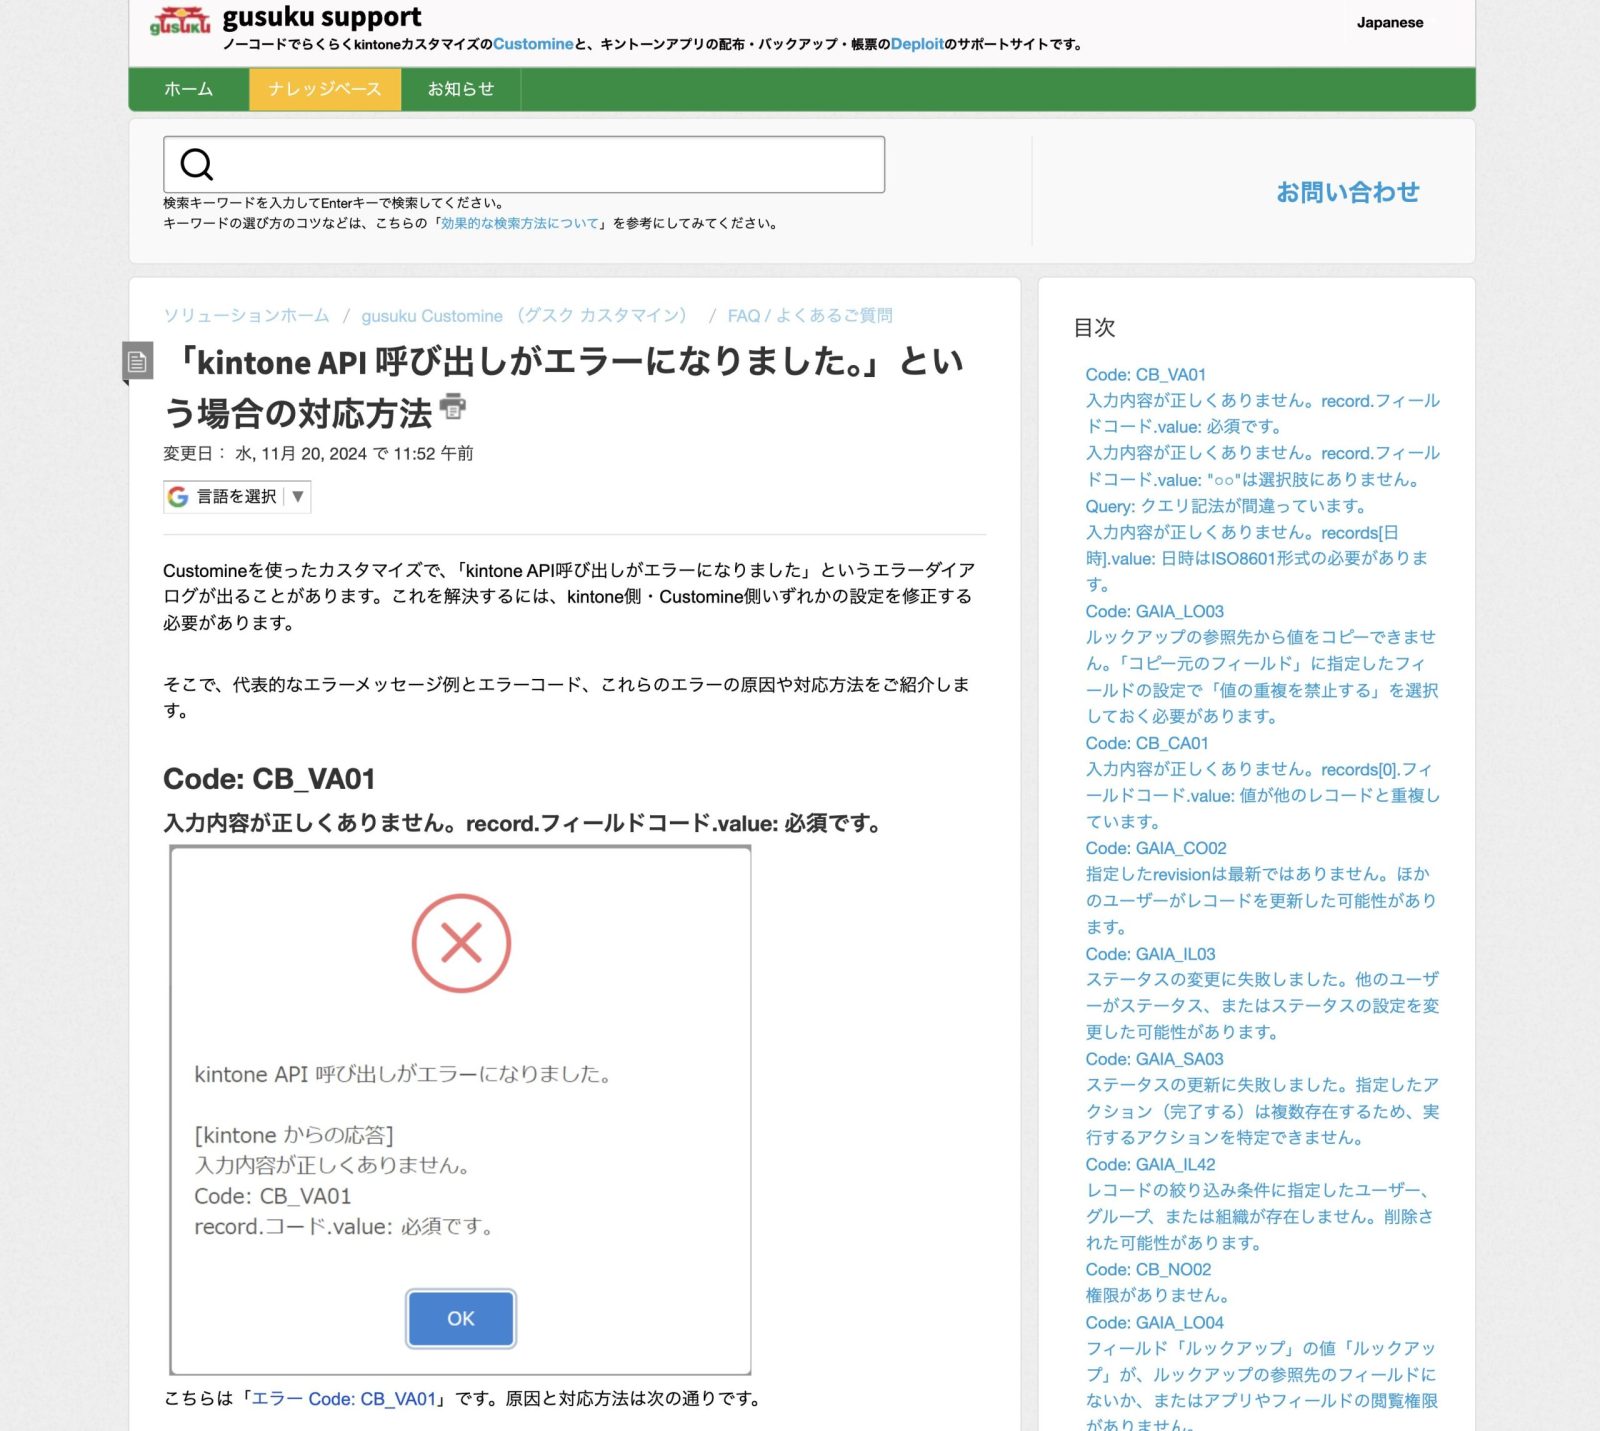Jump to Code: CB_NO02 in contents
The height and width of the screenshot is (1431, 1600).
point(1149,1269)
